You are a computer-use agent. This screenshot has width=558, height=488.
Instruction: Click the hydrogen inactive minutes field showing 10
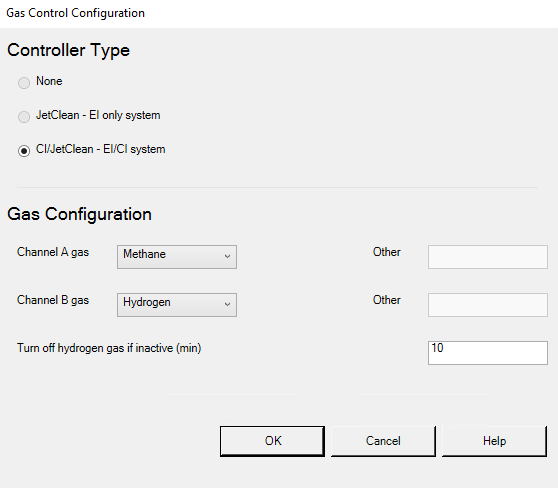pyautogui.click(x=488, y=353)
